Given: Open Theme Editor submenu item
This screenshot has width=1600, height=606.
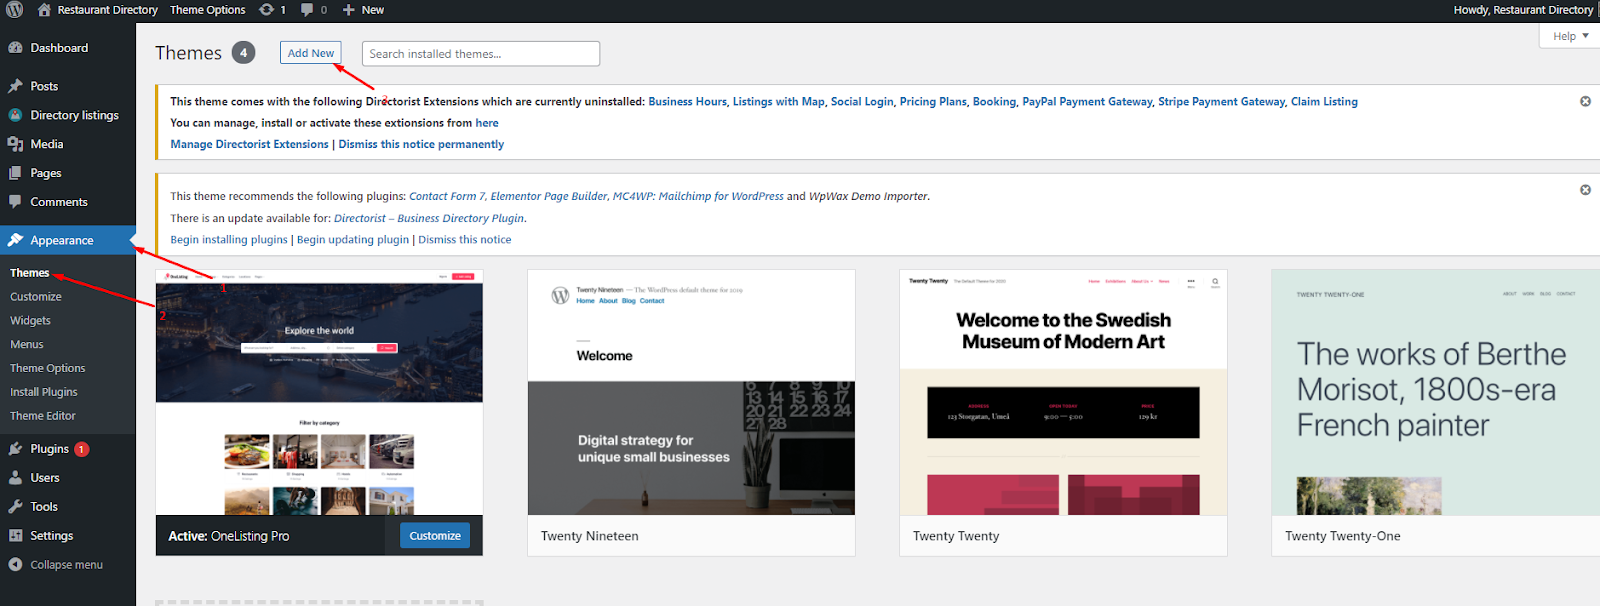Looking at the screenshot, I should point(43,416).
